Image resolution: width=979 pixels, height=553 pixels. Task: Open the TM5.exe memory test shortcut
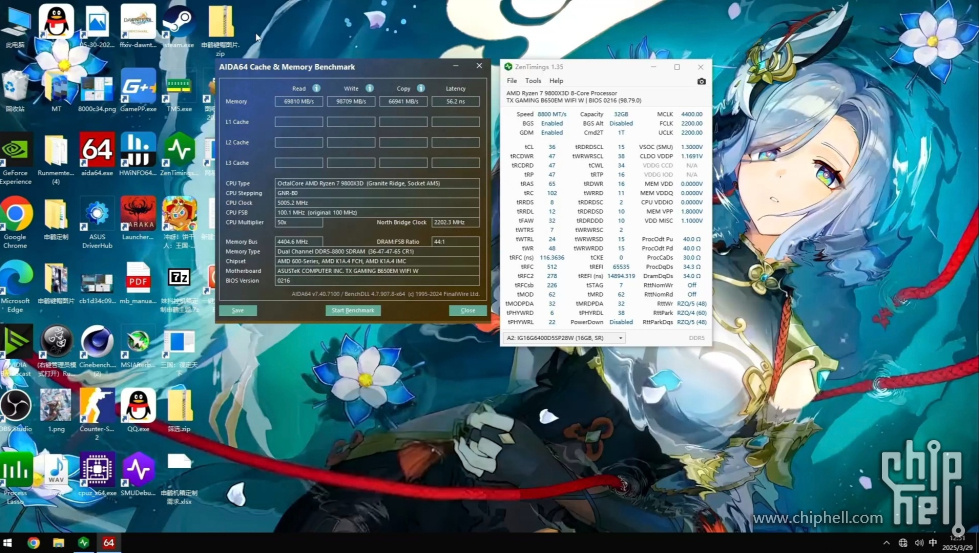pyautogui.click(x=179, y=90)
